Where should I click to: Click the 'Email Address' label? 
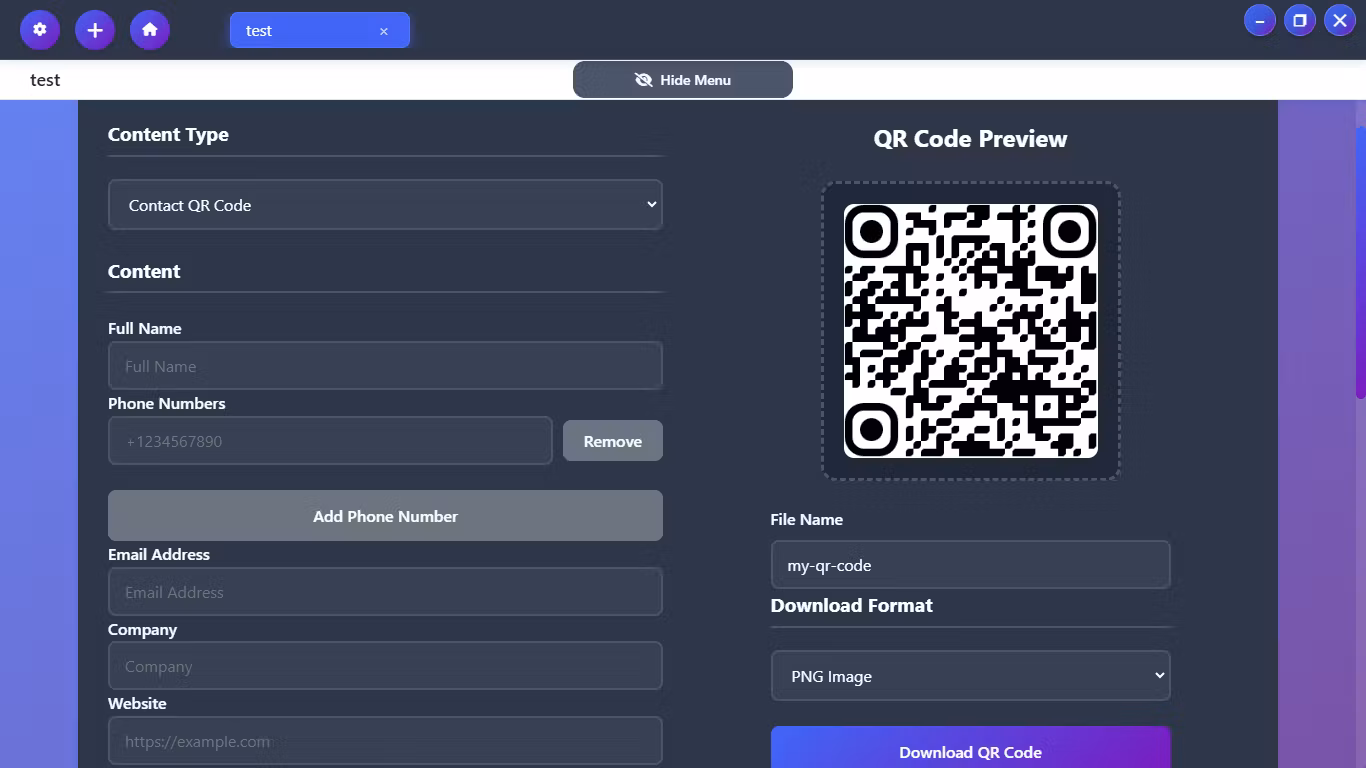click(x=159, y=555)
